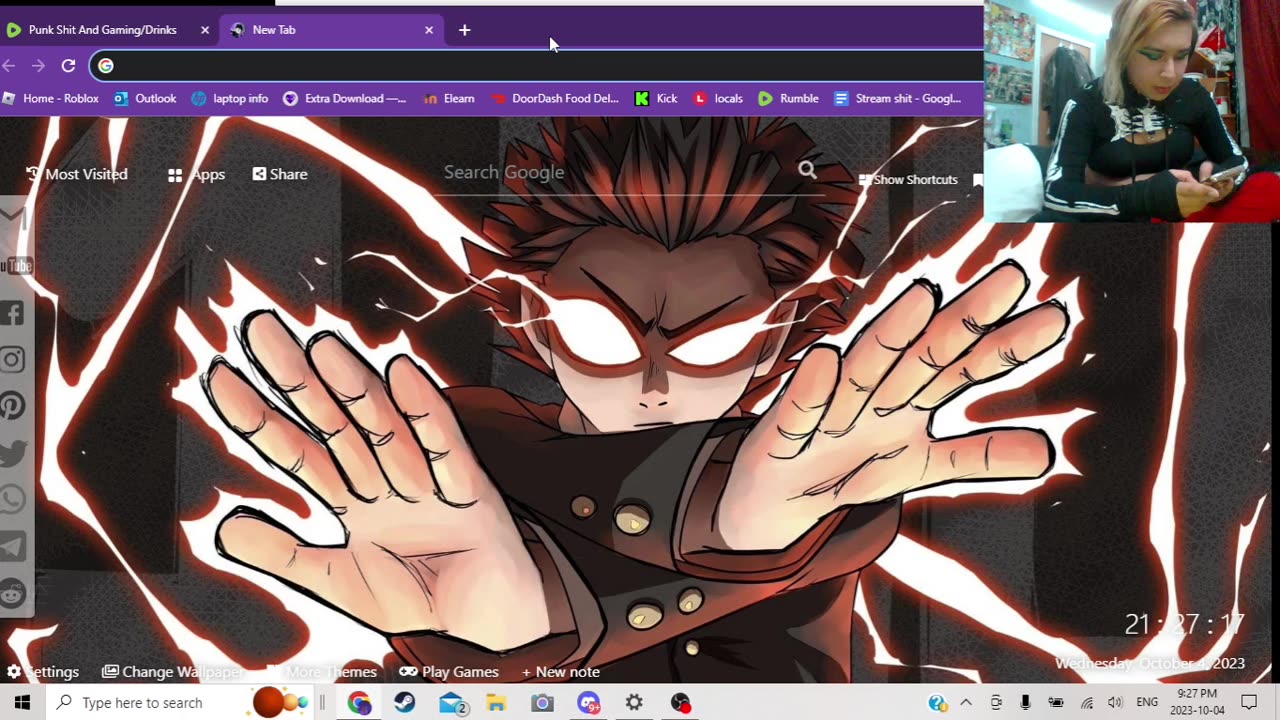Click Play Games
The width and height of the screenshot is (1280, 720).
(449, 672)
